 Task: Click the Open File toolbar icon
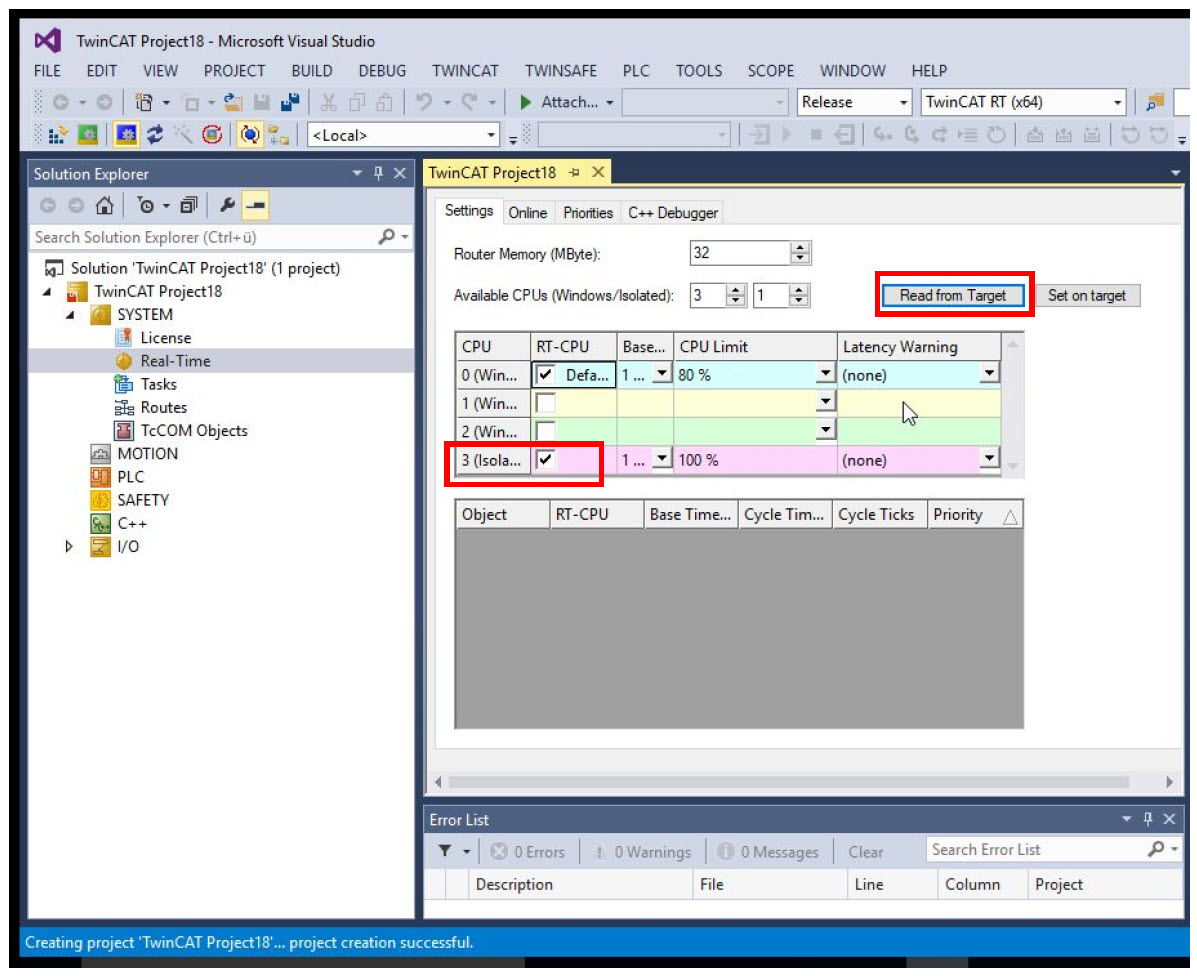pos(233,102)
